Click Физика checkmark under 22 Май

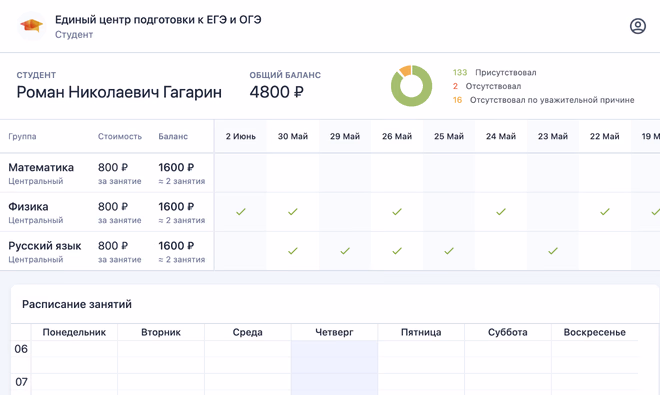click(605, 211)
